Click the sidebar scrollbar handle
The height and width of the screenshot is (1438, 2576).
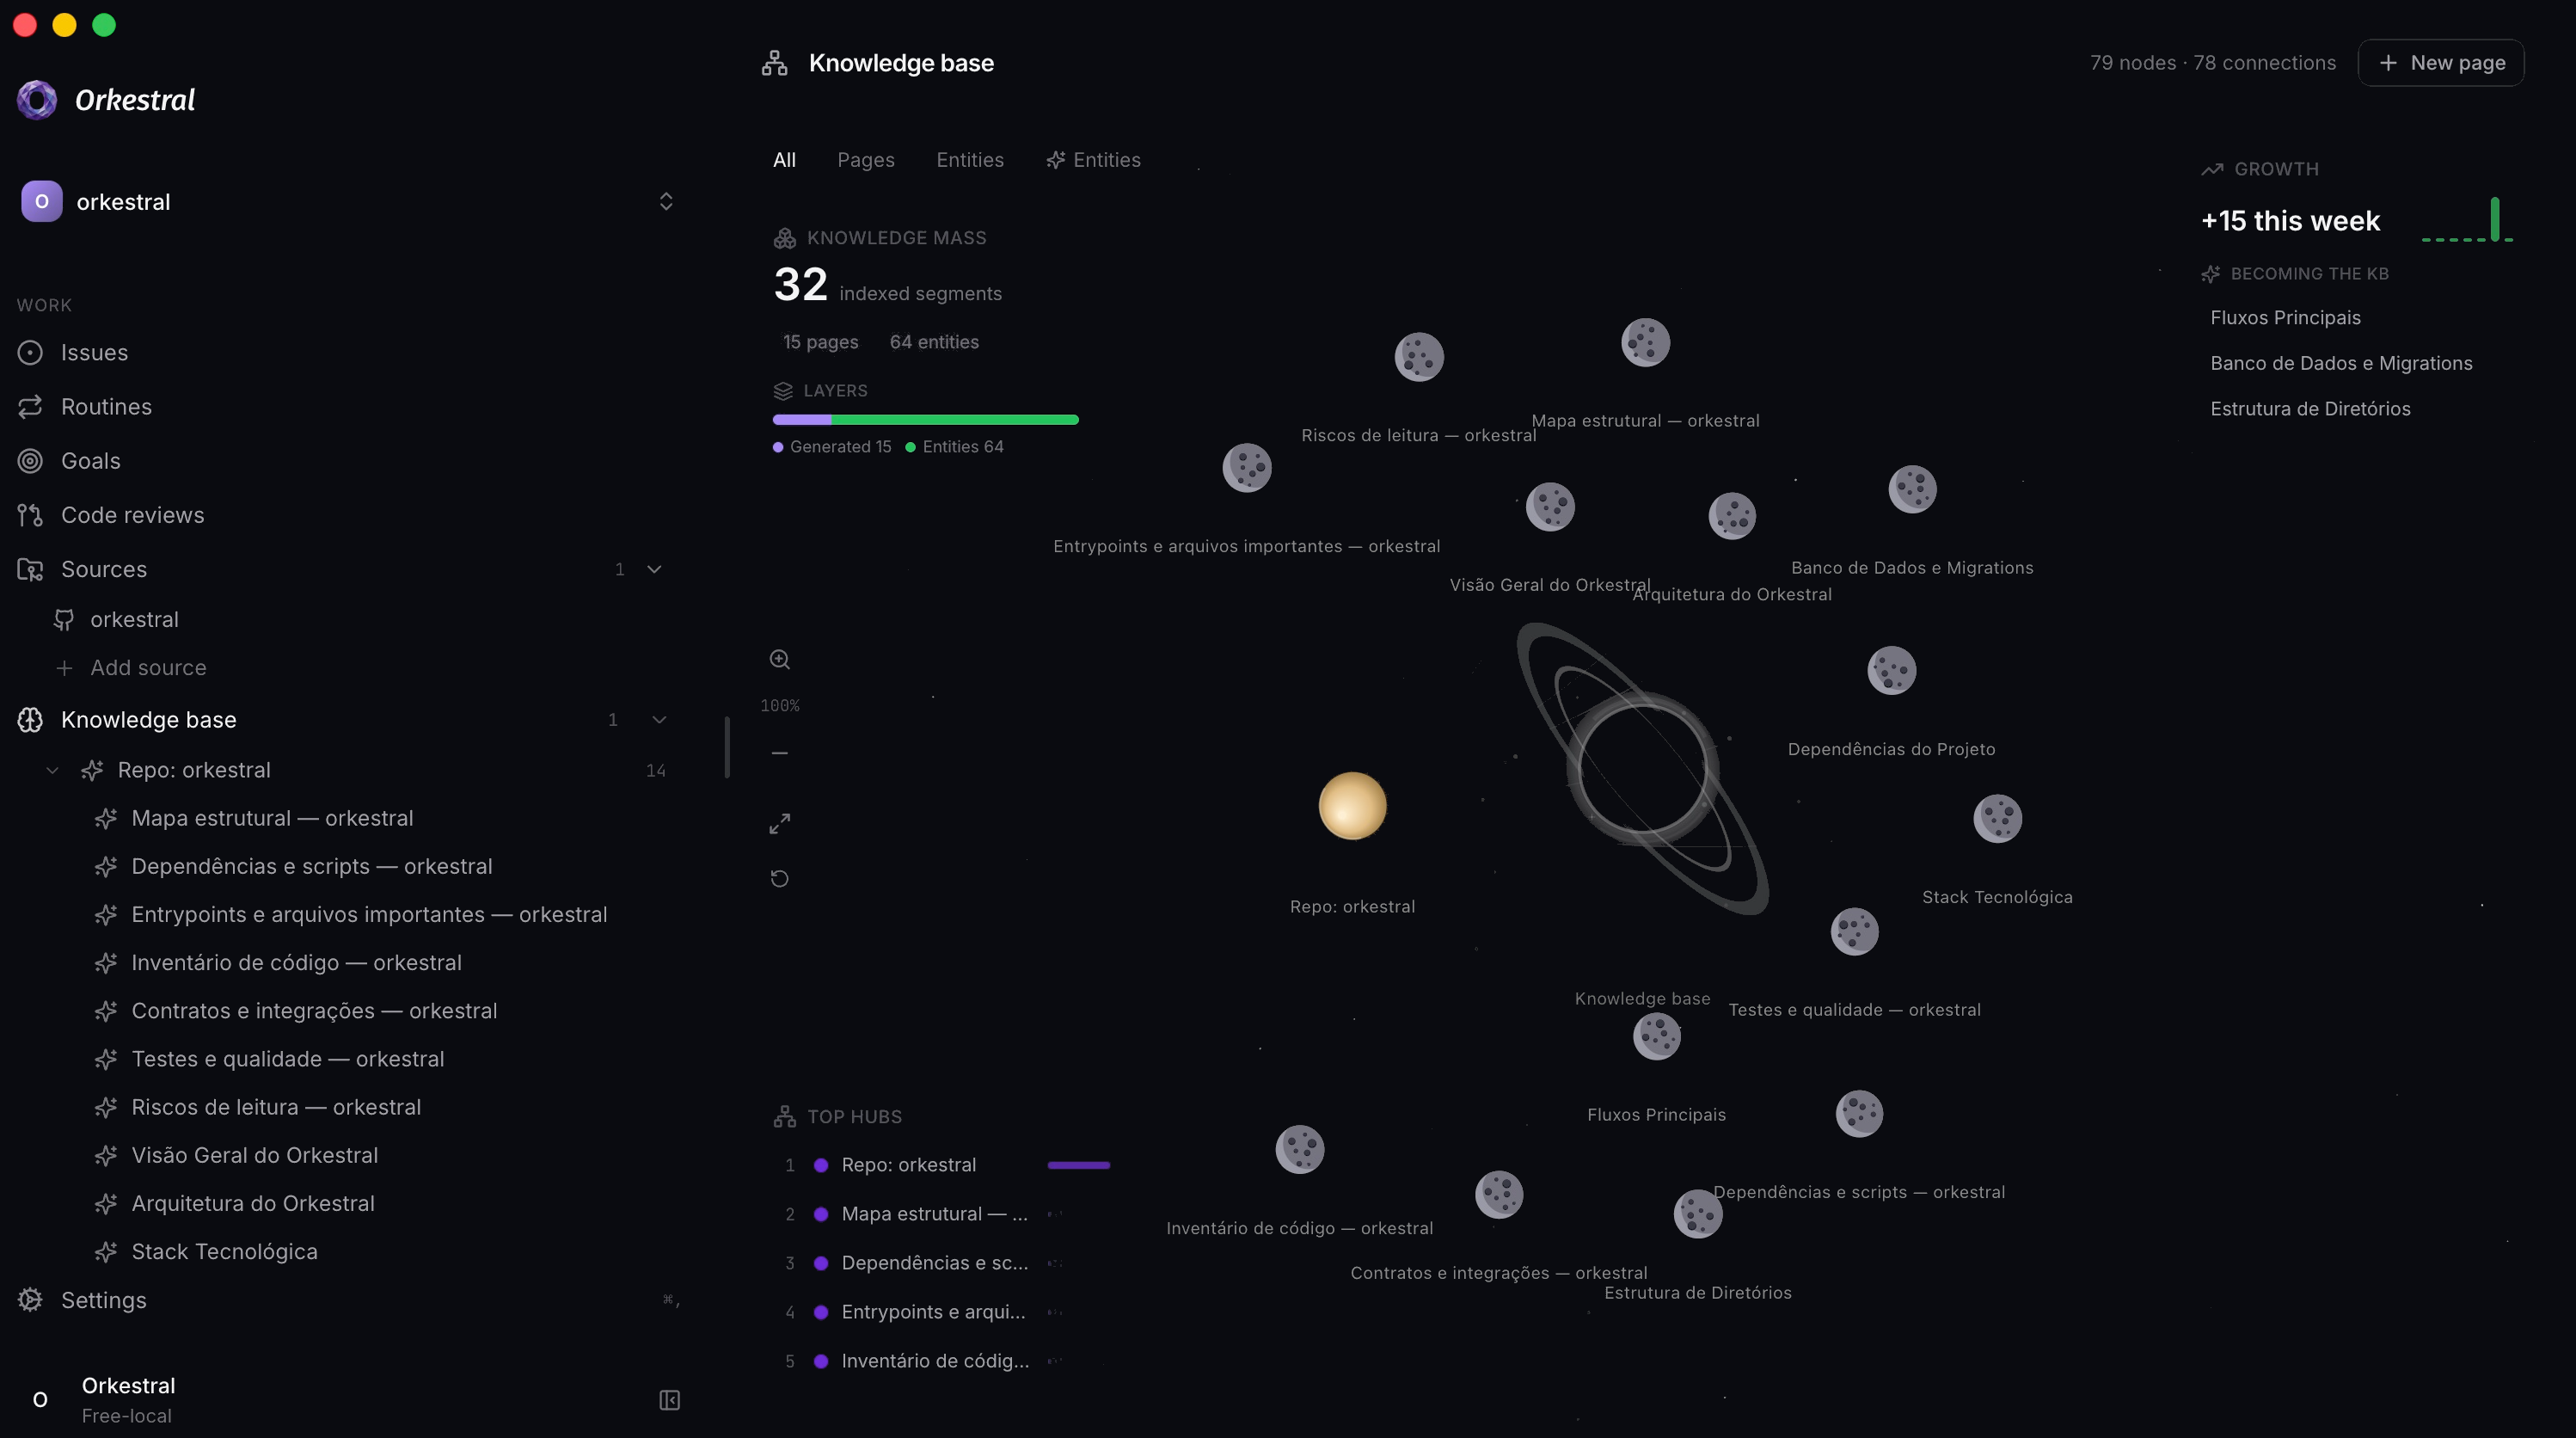(727, 746)
